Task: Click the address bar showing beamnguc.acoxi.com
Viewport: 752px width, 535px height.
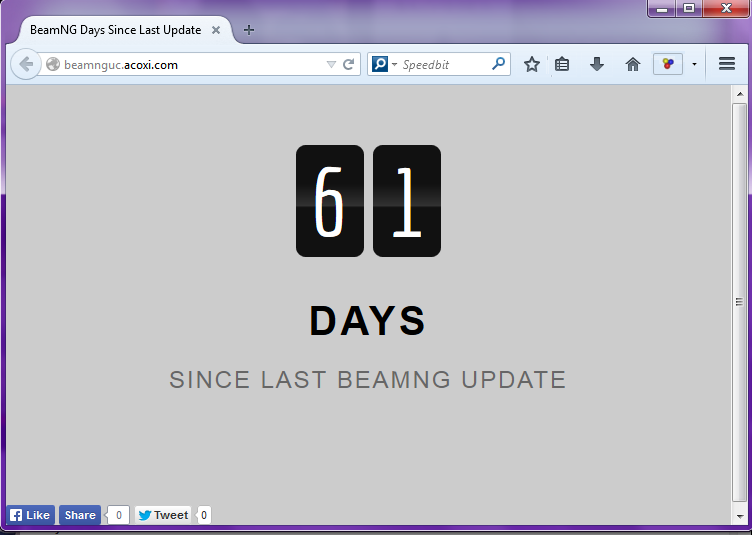Action: pyautogui.click(x=192, y=64)
